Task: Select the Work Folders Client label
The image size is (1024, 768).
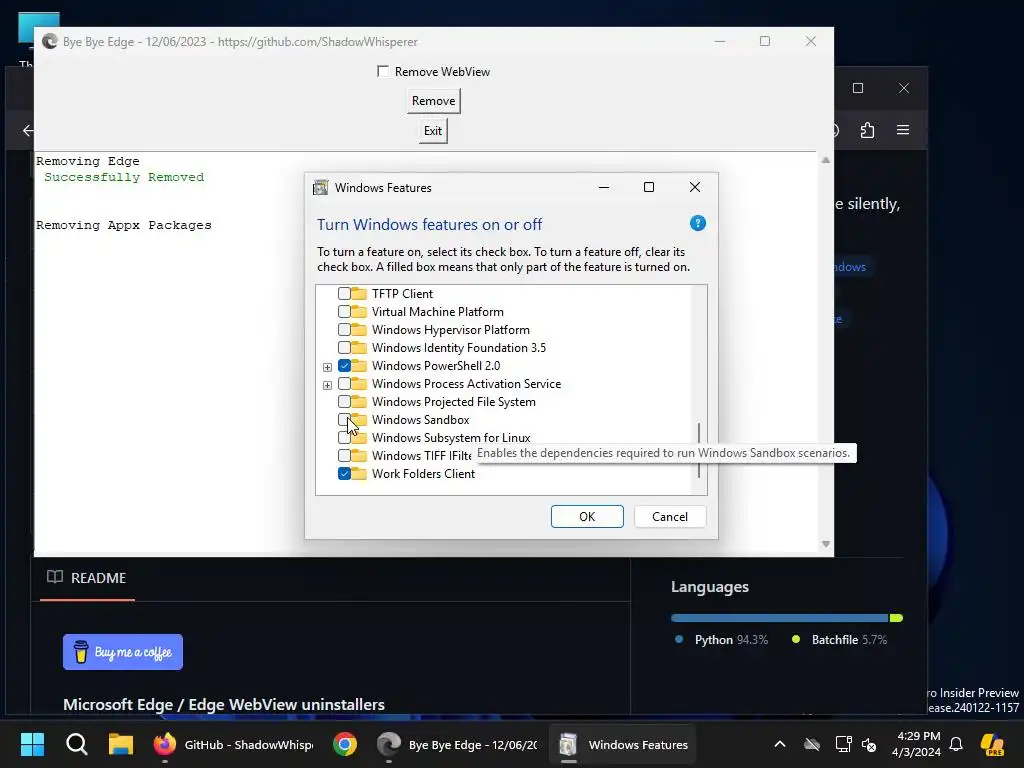Action: click(x=423, y=473)
